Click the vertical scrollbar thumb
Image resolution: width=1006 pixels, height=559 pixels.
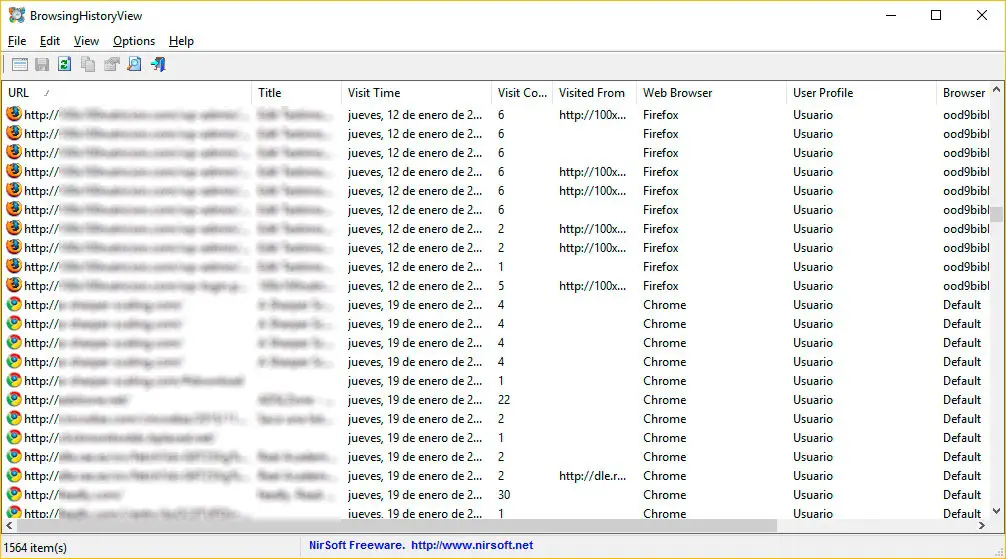click(996, 214)
